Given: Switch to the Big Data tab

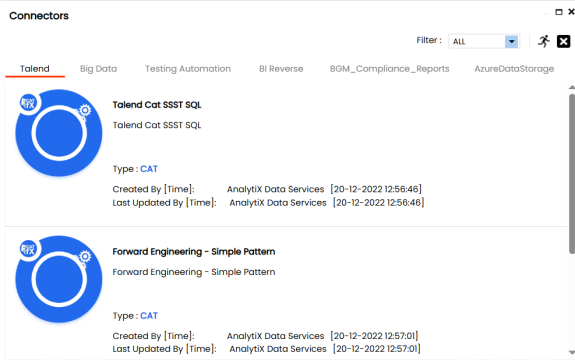Looking at the screenshot, I should coord(98,69).
